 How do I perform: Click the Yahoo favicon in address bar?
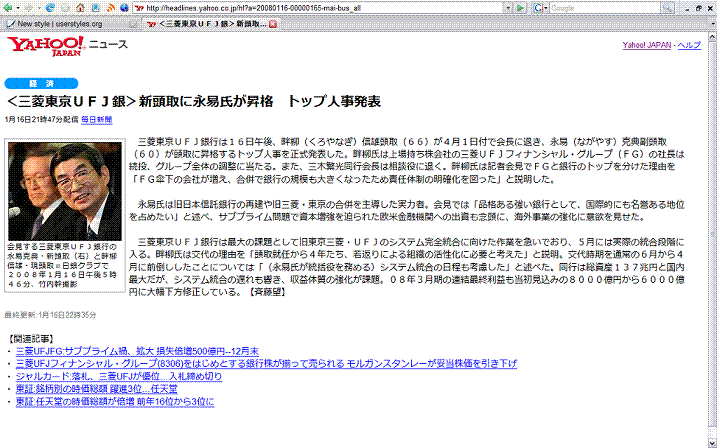pyautogui.click(x=140, y=8)
